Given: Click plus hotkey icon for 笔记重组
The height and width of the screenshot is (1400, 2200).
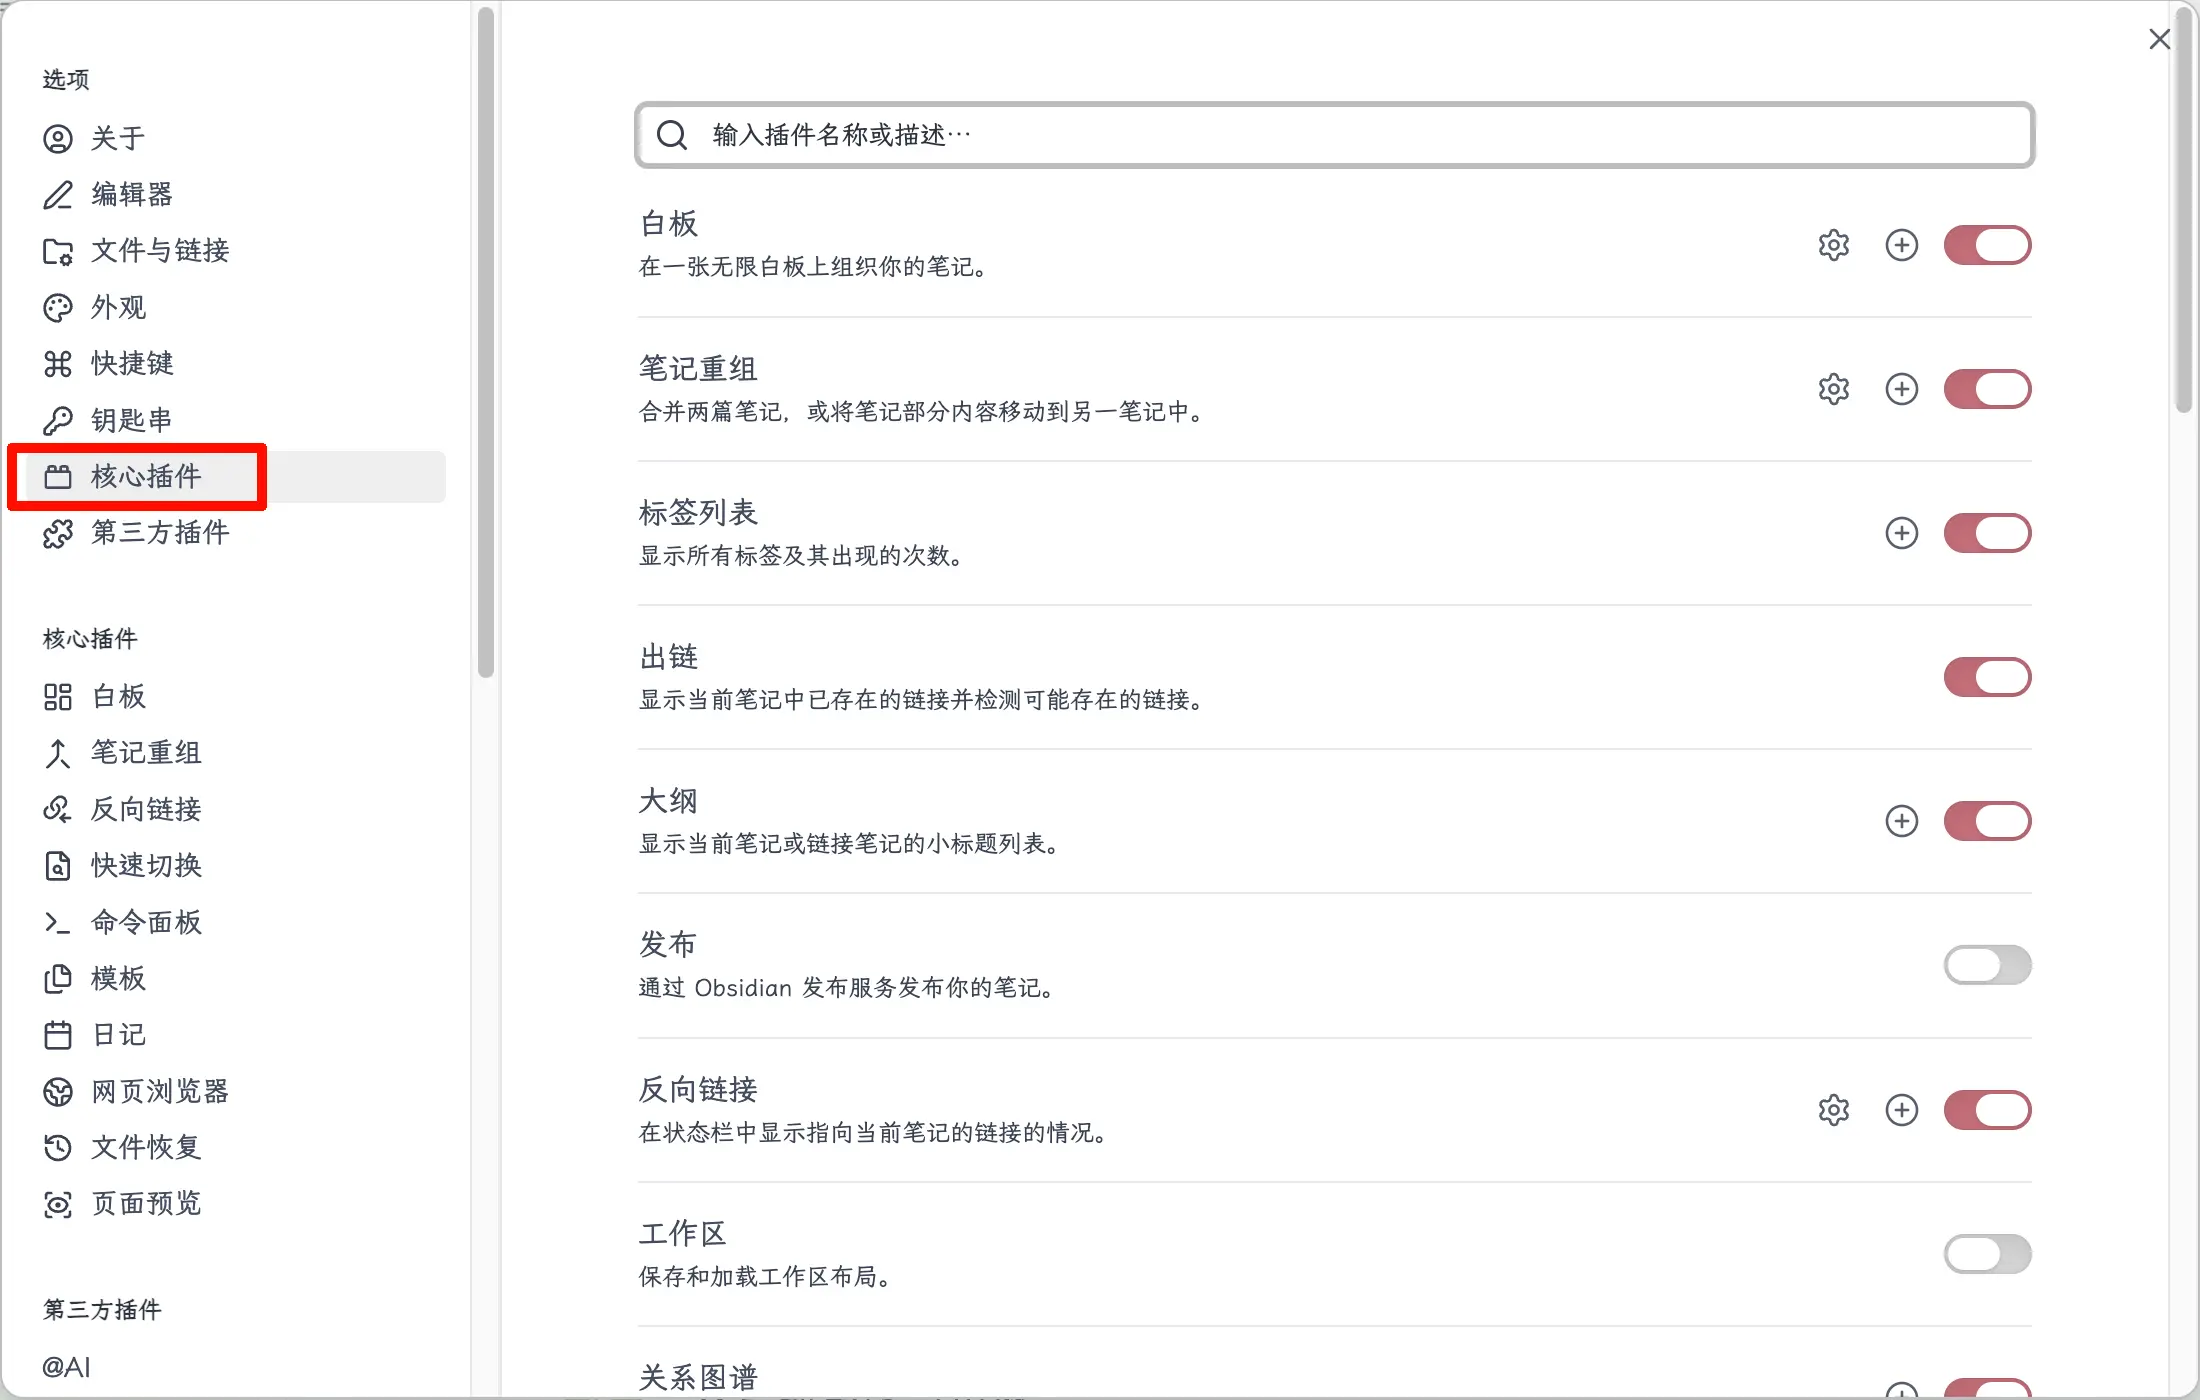Looking at the screenshot, I should point(1901,389).
